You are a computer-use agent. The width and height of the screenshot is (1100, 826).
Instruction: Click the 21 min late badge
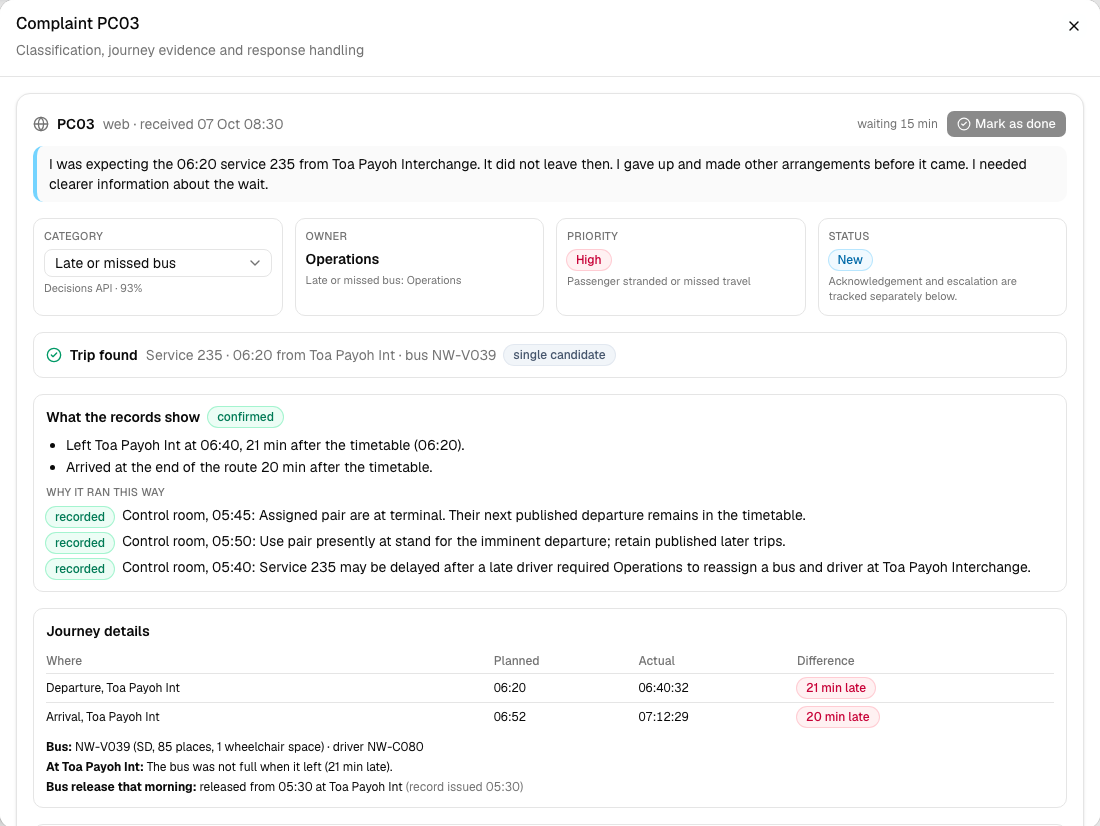point(836,688)
